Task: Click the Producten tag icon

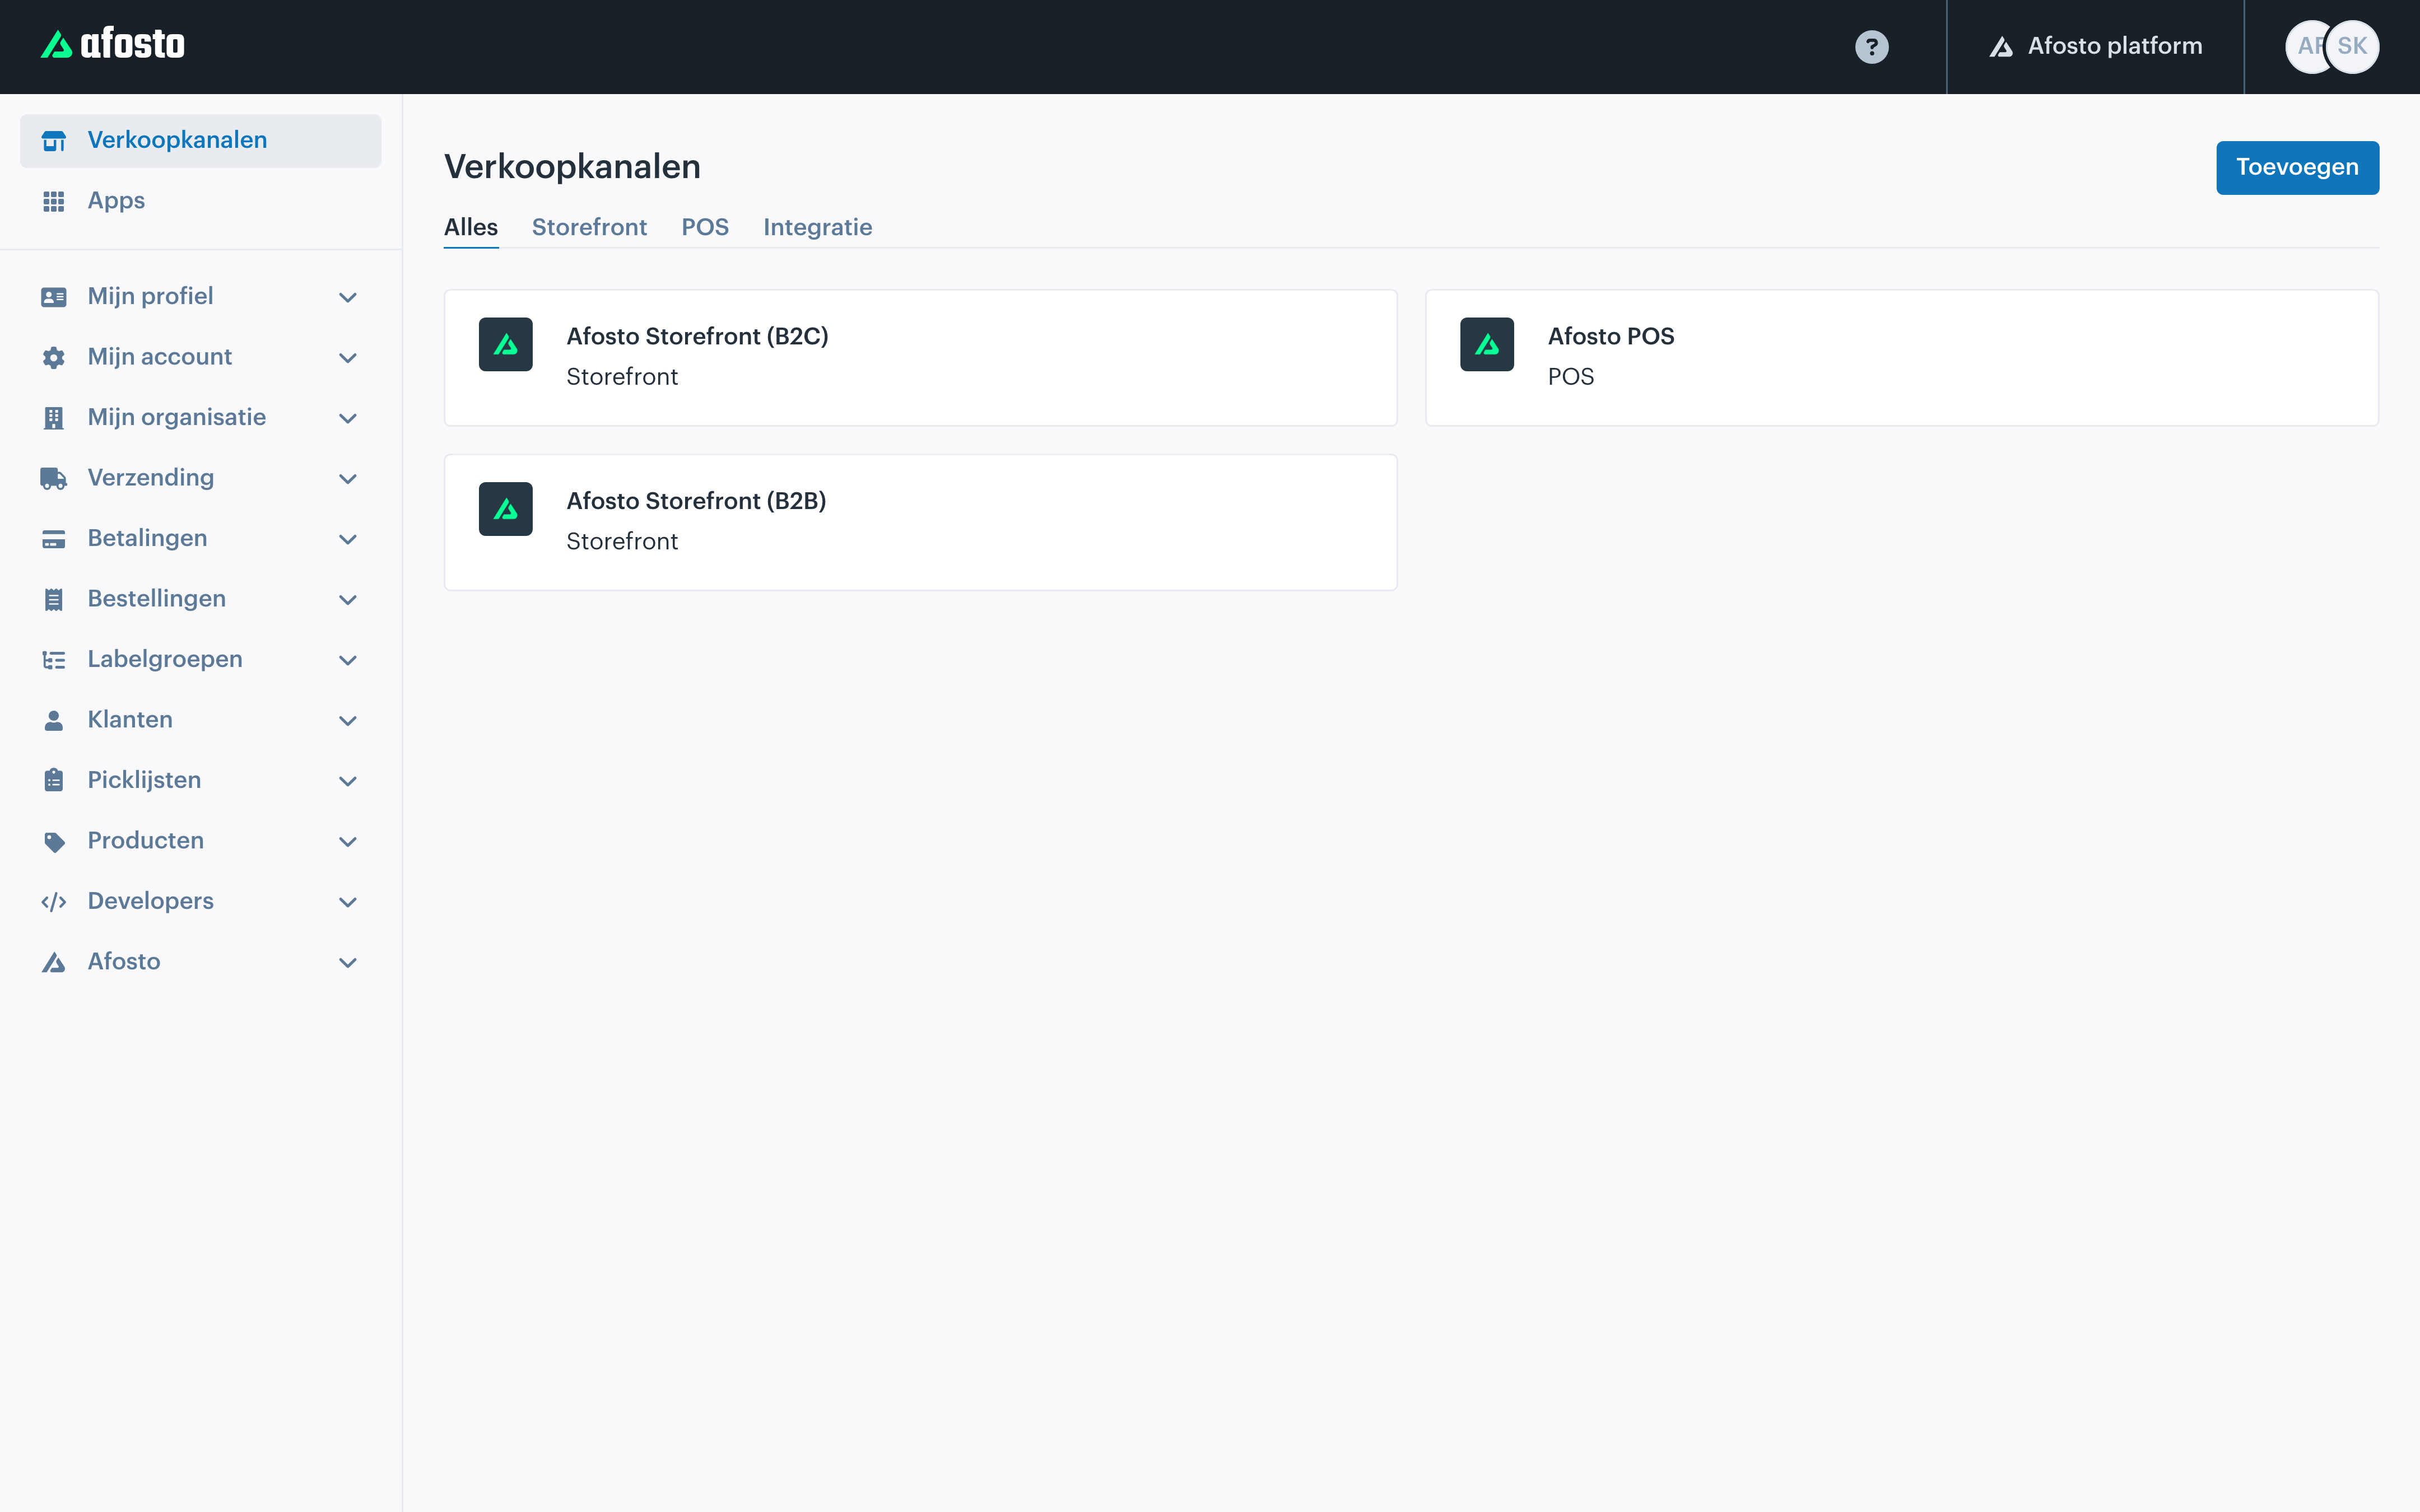Action: pos(54,841)
